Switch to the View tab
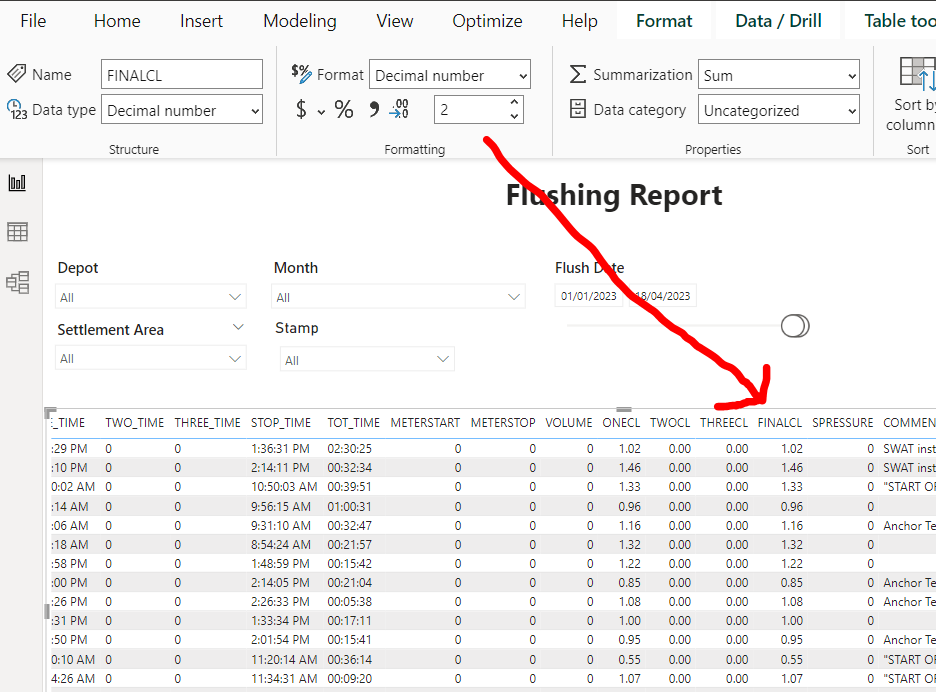This screenshot has width=936, height=692. point(395,21)
